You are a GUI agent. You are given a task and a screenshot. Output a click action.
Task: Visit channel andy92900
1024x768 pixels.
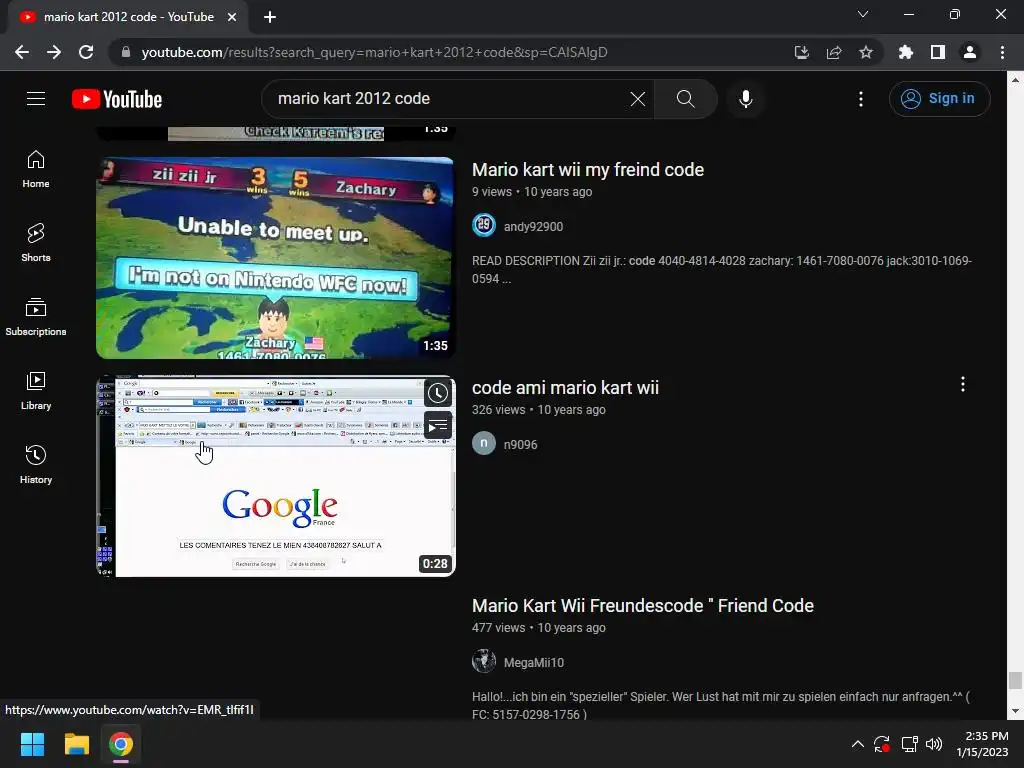click(x=533, y=227)
